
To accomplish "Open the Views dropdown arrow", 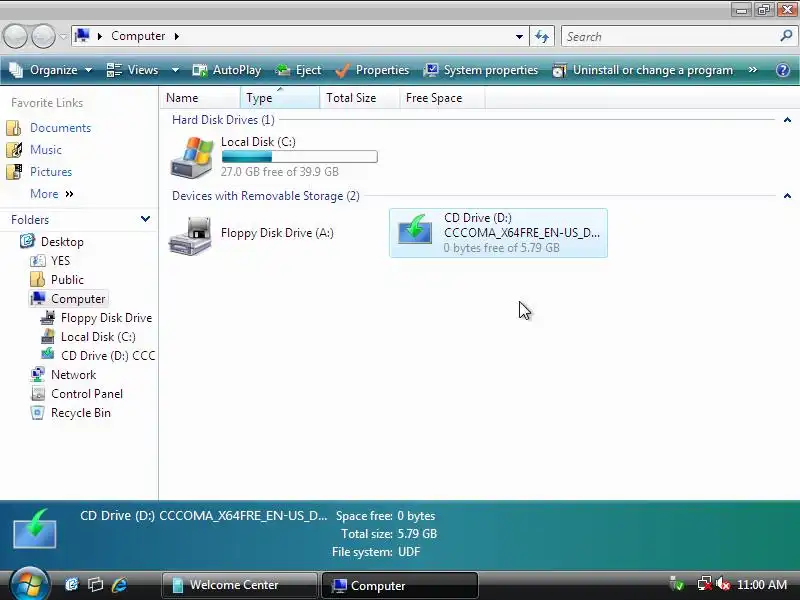I will (x=175, y=70).
